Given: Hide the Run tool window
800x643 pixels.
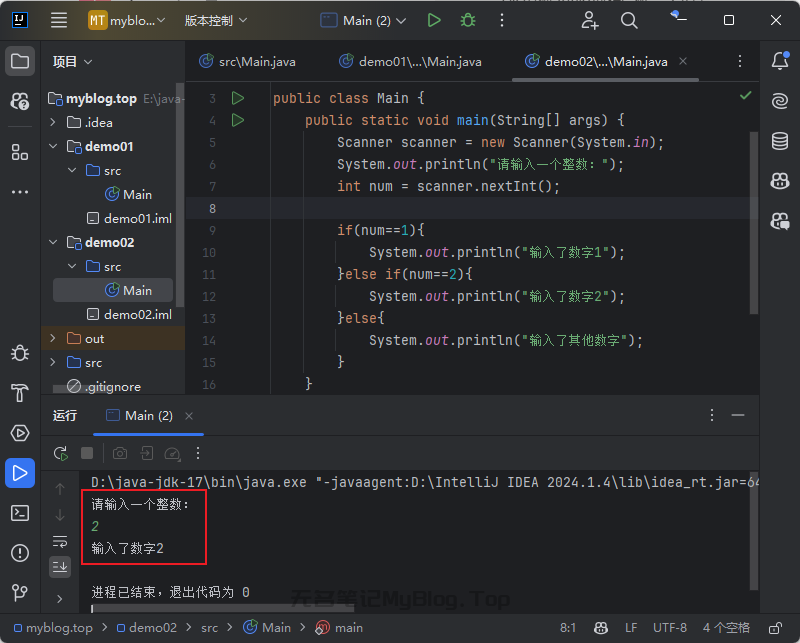Looking at the screenshot, I should 738,415.
